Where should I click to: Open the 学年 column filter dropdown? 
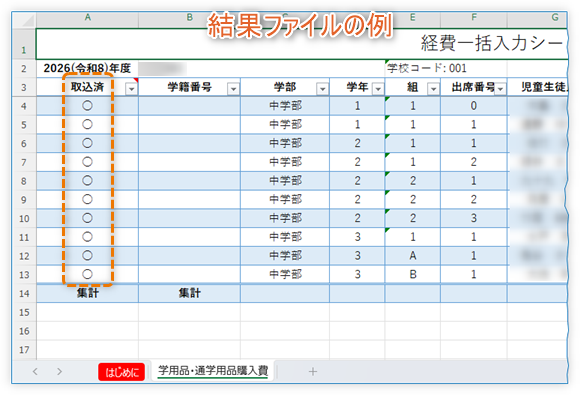378,89
